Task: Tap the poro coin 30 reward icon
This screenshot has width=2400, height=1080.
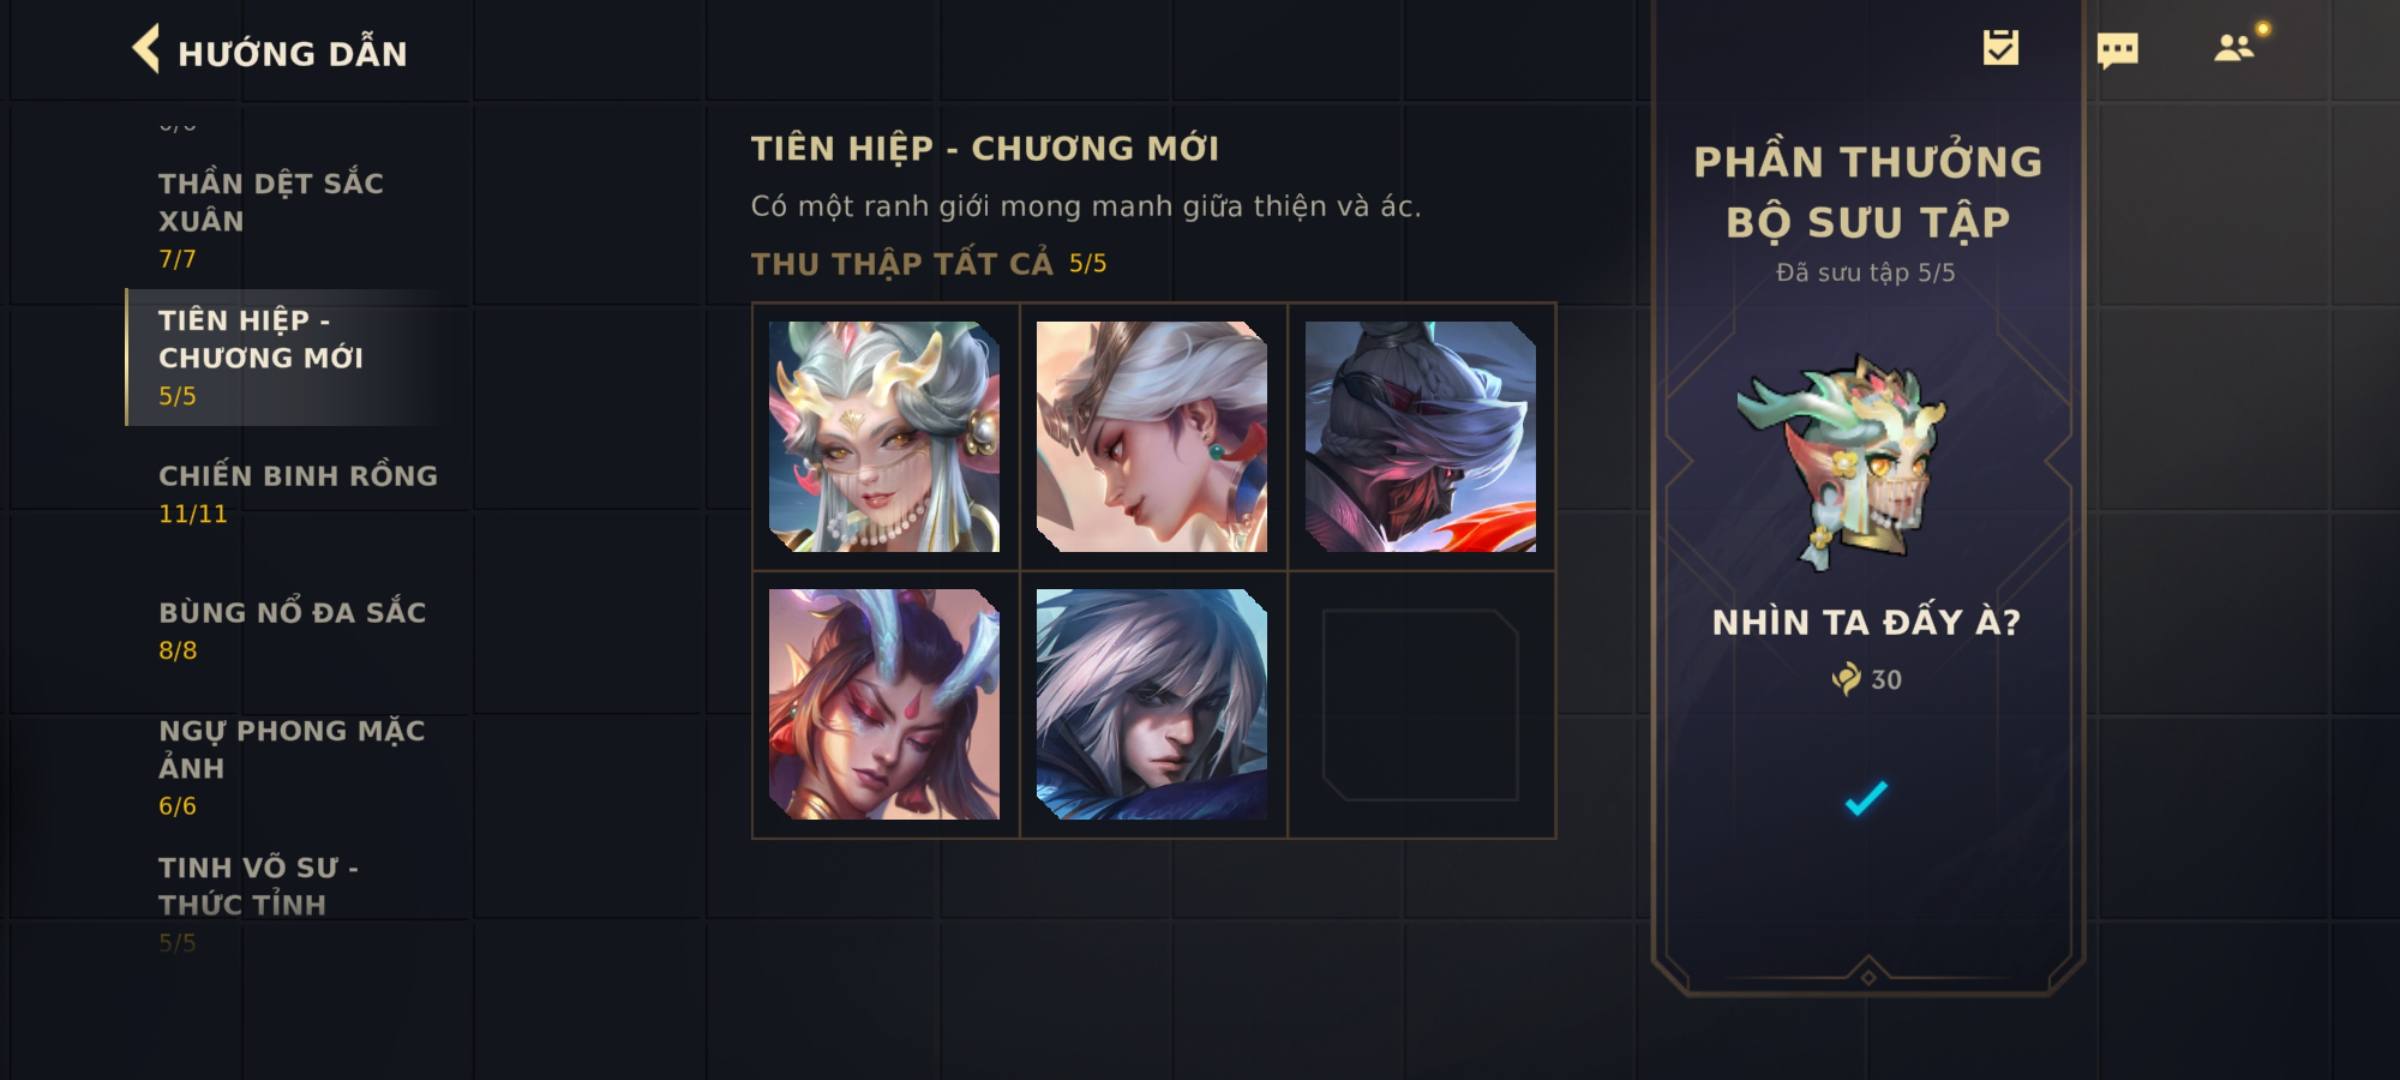Action: click(1846, 679)
